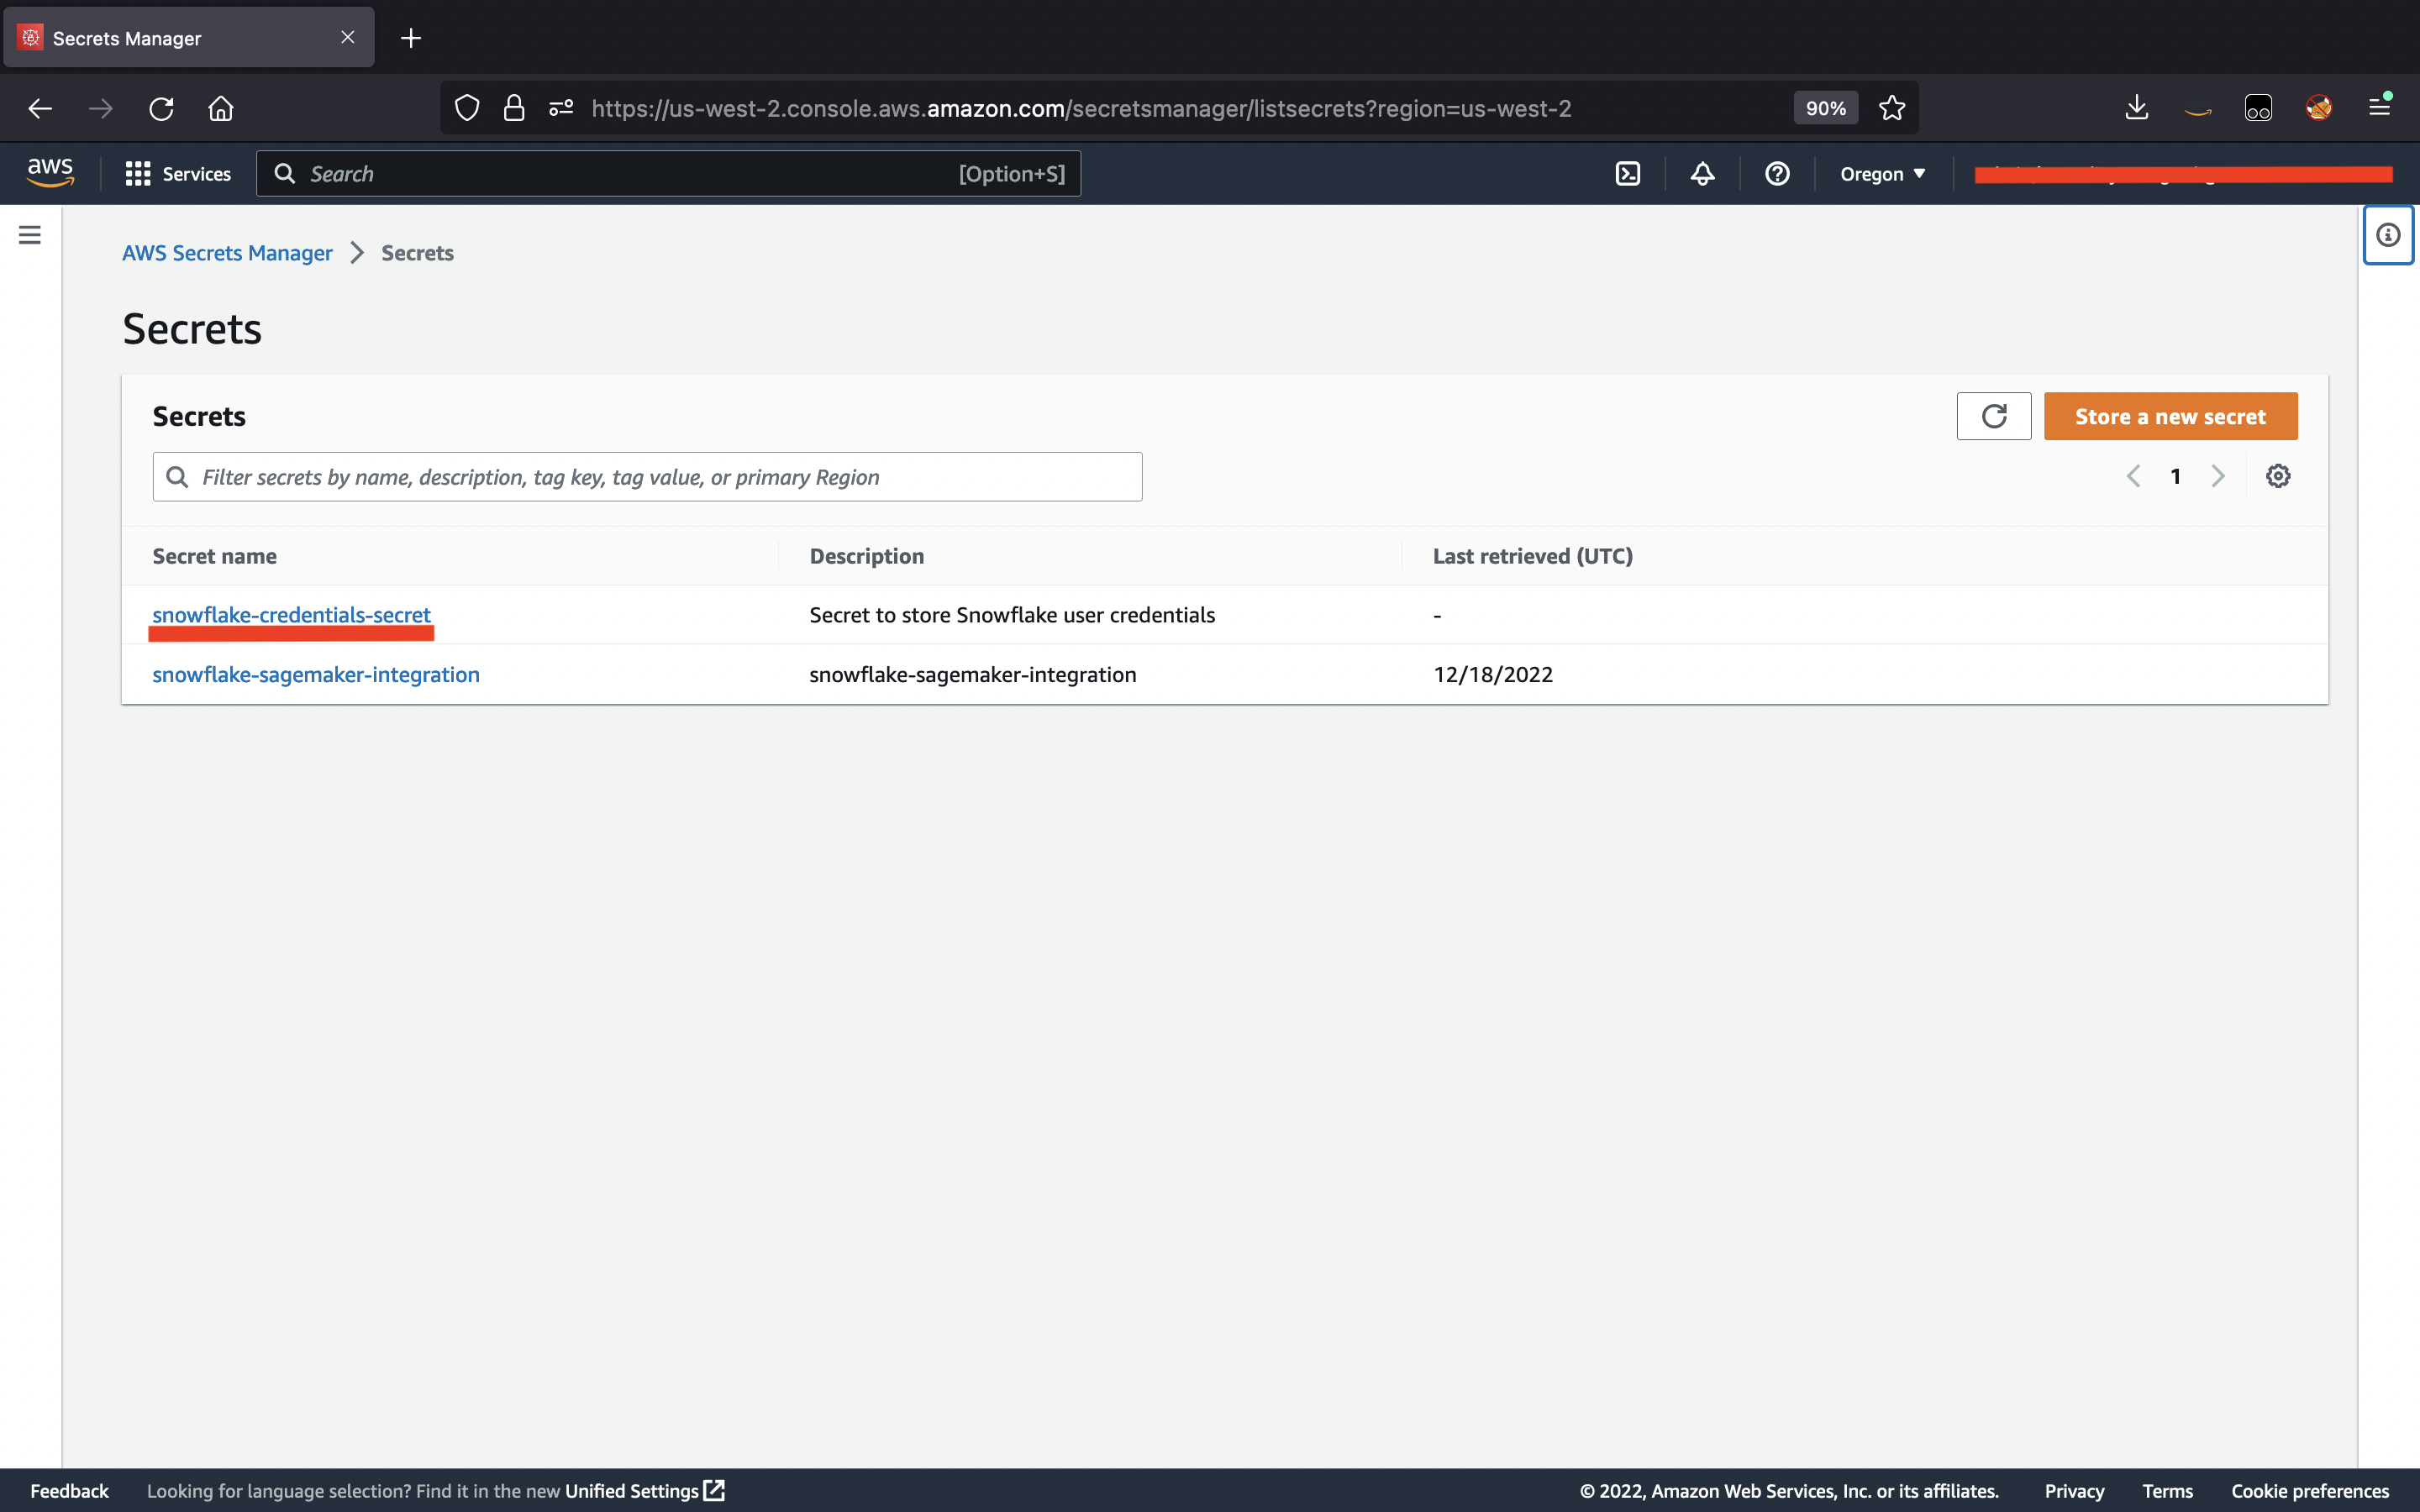Screen dimensions: 2420x1512
Task: Click the Description column header
Action: 866,556
